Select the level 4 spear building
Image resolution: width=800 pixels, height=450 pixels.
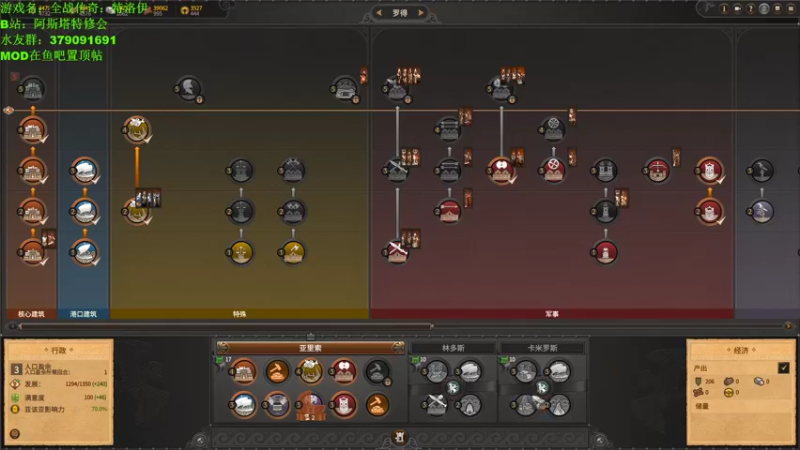[x=449, y=130]
